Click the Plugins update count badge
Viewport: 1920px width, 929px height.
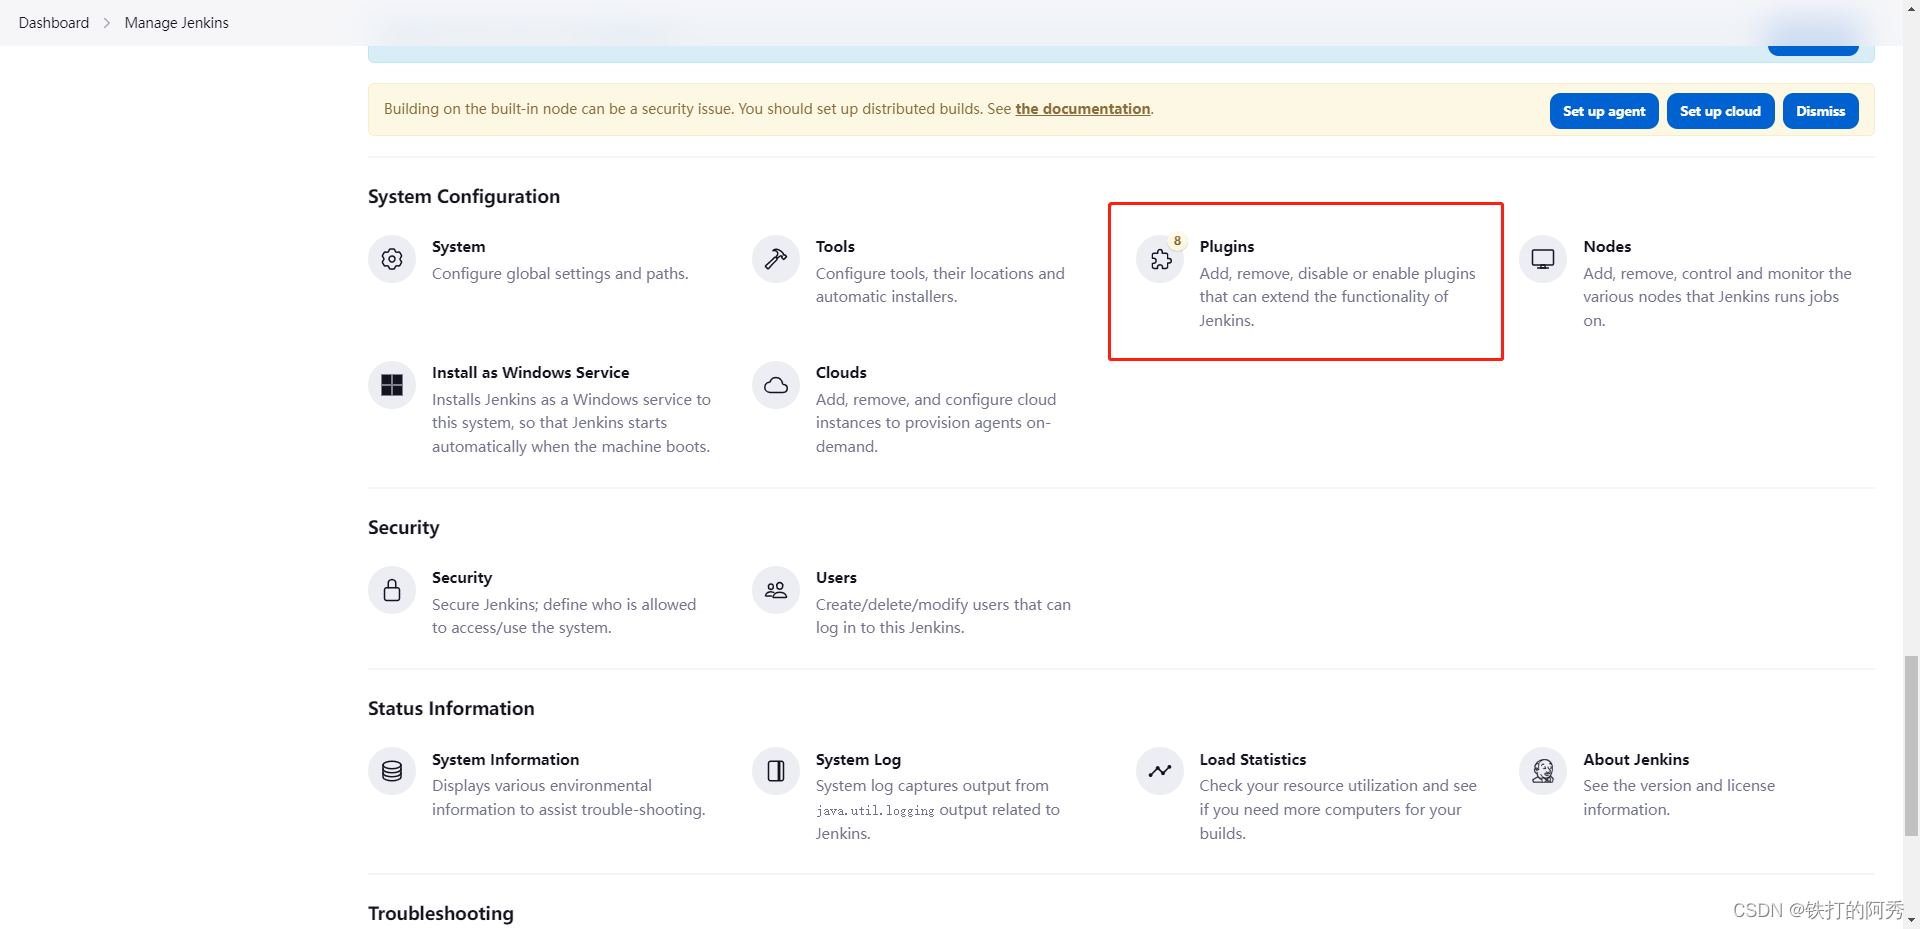(x=1177, y=241)
